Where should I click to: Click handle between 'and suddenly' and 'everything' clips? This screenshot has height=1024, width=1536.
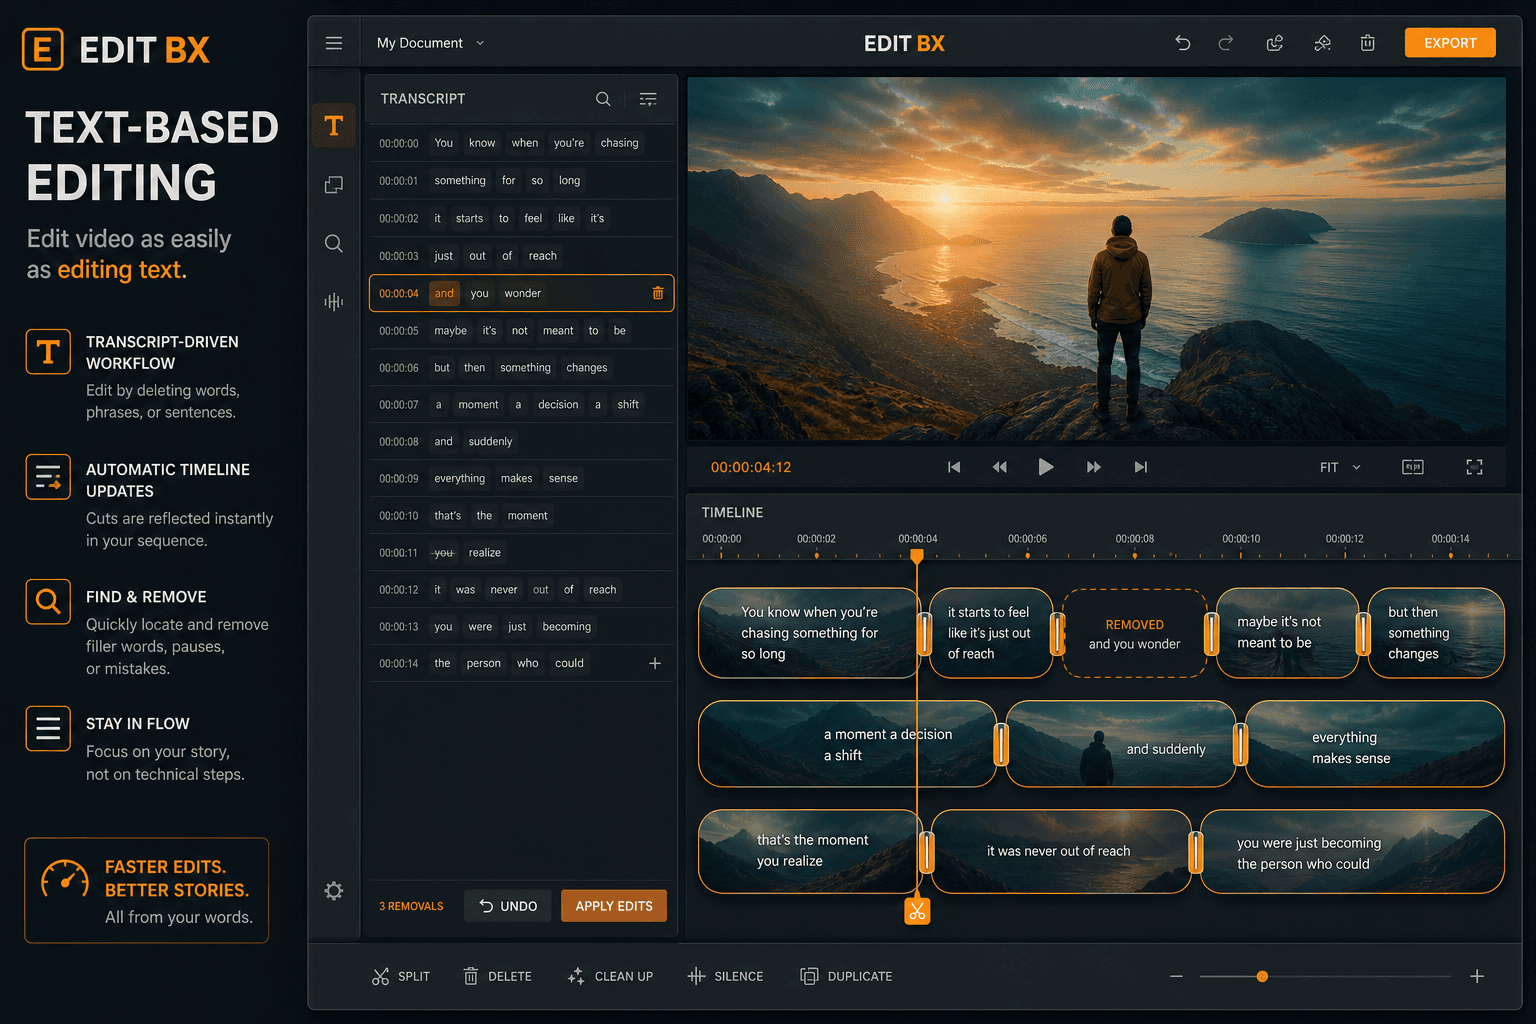[x=1241, y=744]
